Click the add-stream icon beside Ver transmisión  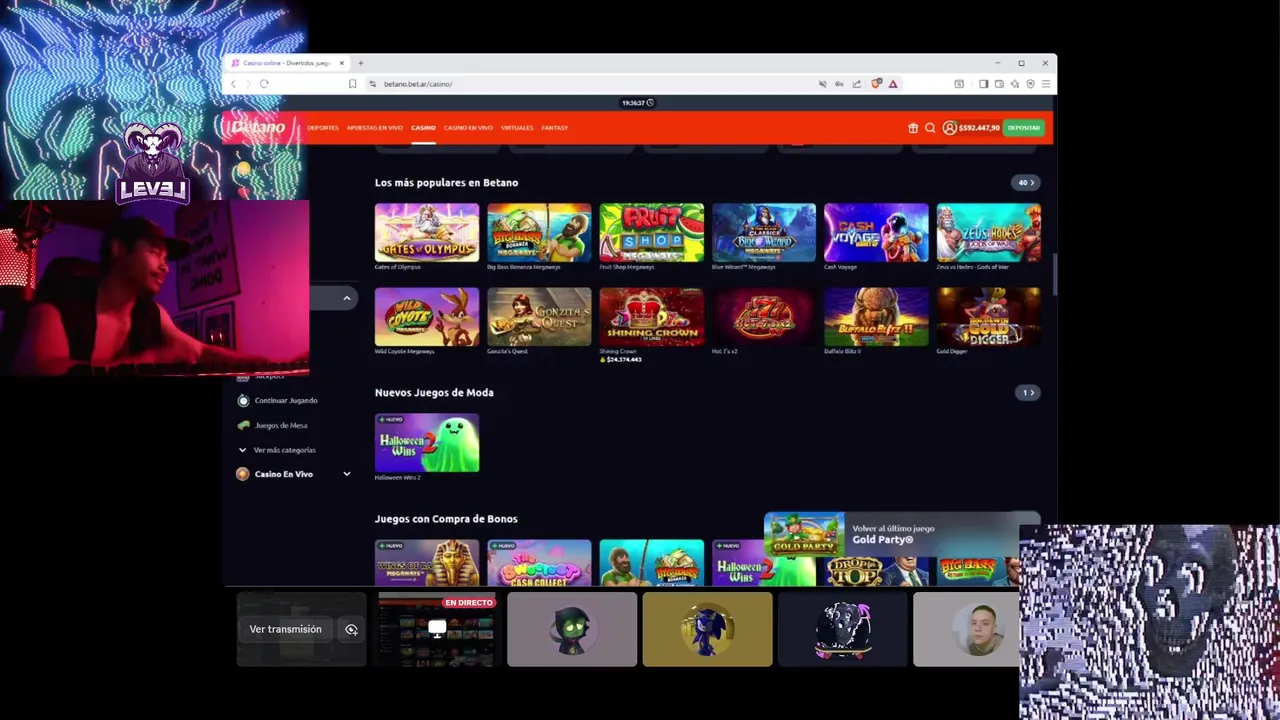[x=351, y=629]
